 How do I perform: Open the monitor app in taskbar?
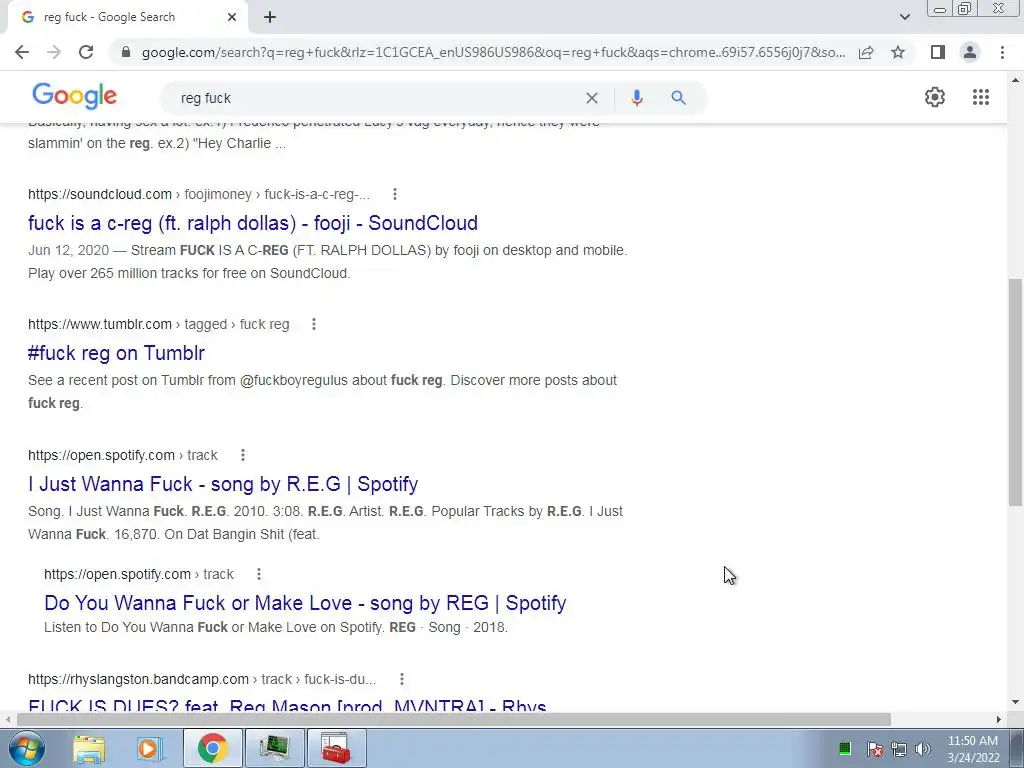275,748
